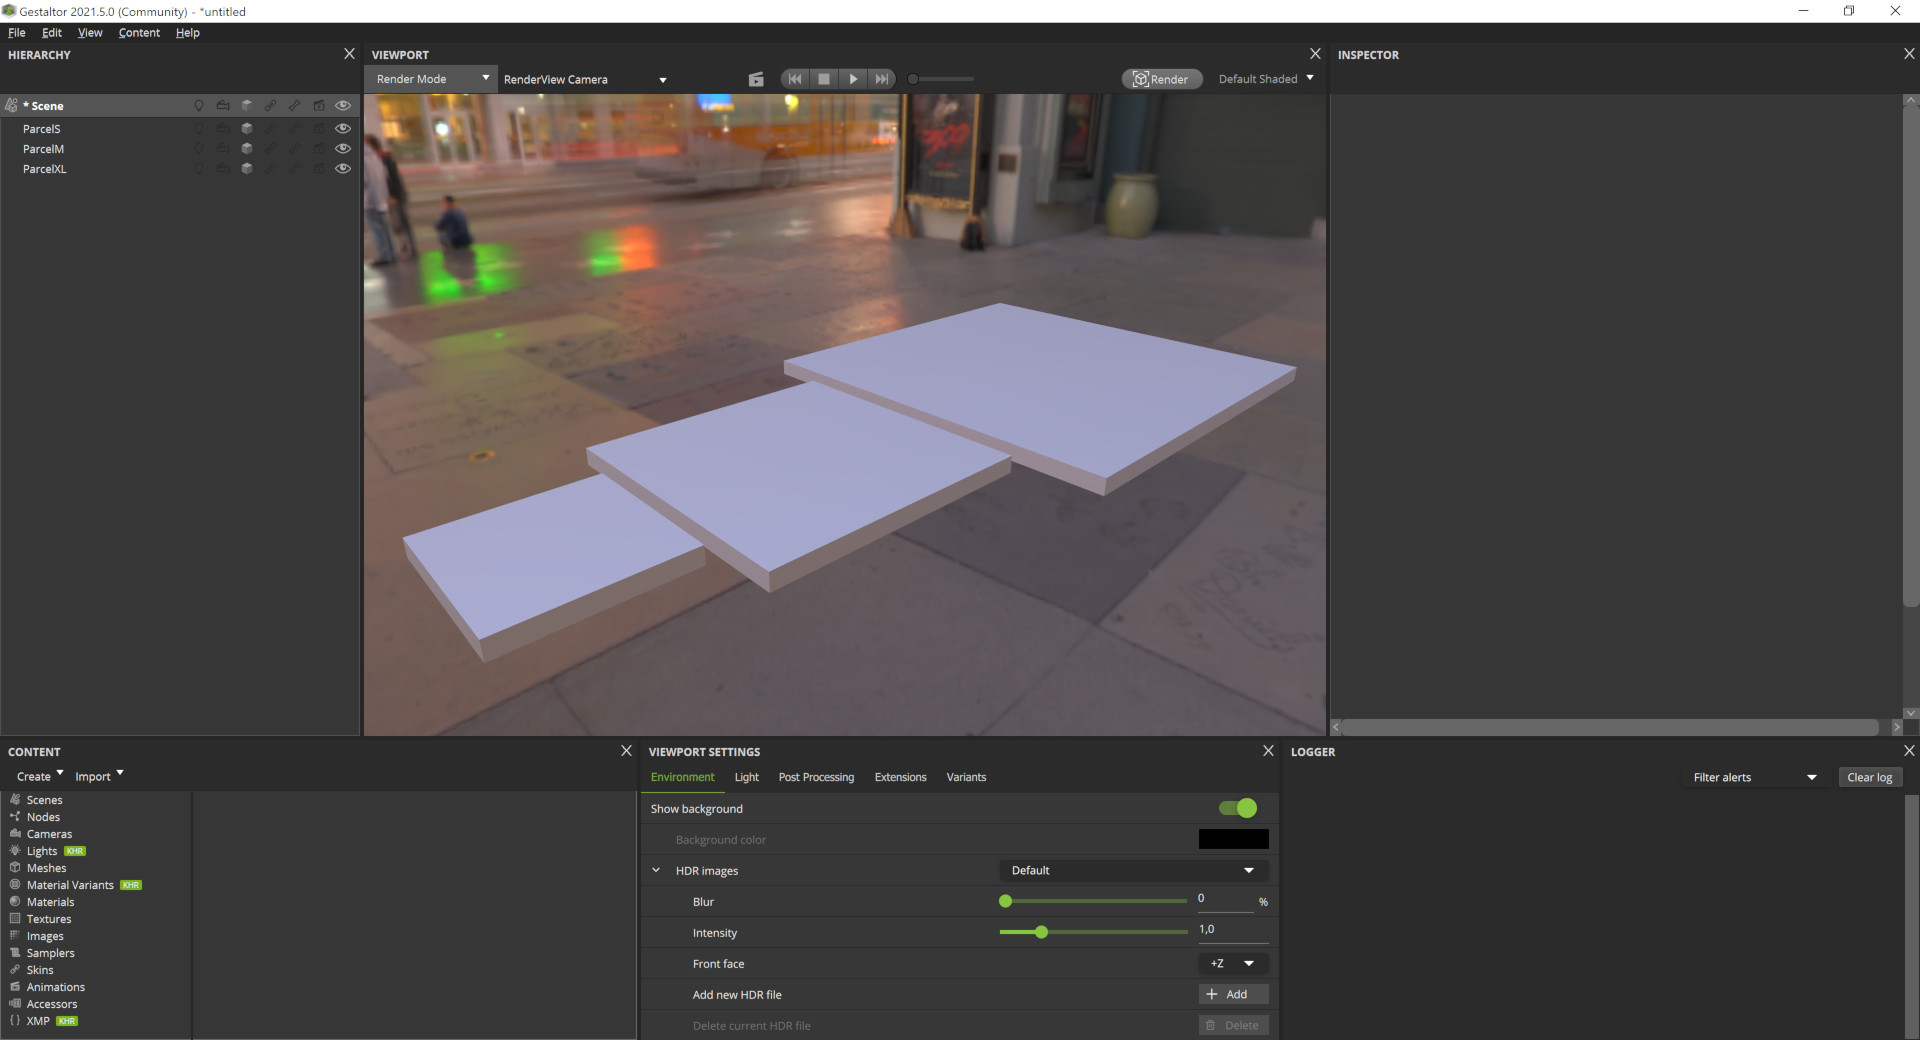Image resolution: width=1920 pixels, height=1040 pixels.
Task: Click the animation timeline slider
Action: (940, 79)
